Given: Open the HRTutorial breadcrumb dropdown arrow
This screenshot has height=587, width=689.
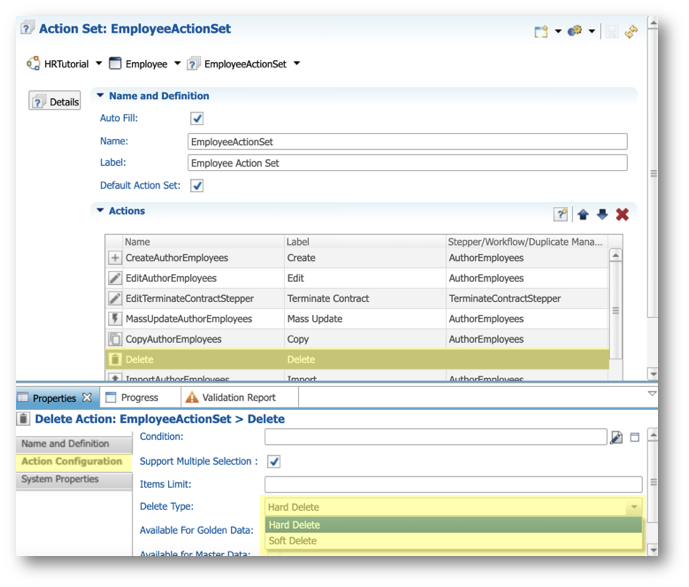Looking at the screenshot, I should 99,63.
